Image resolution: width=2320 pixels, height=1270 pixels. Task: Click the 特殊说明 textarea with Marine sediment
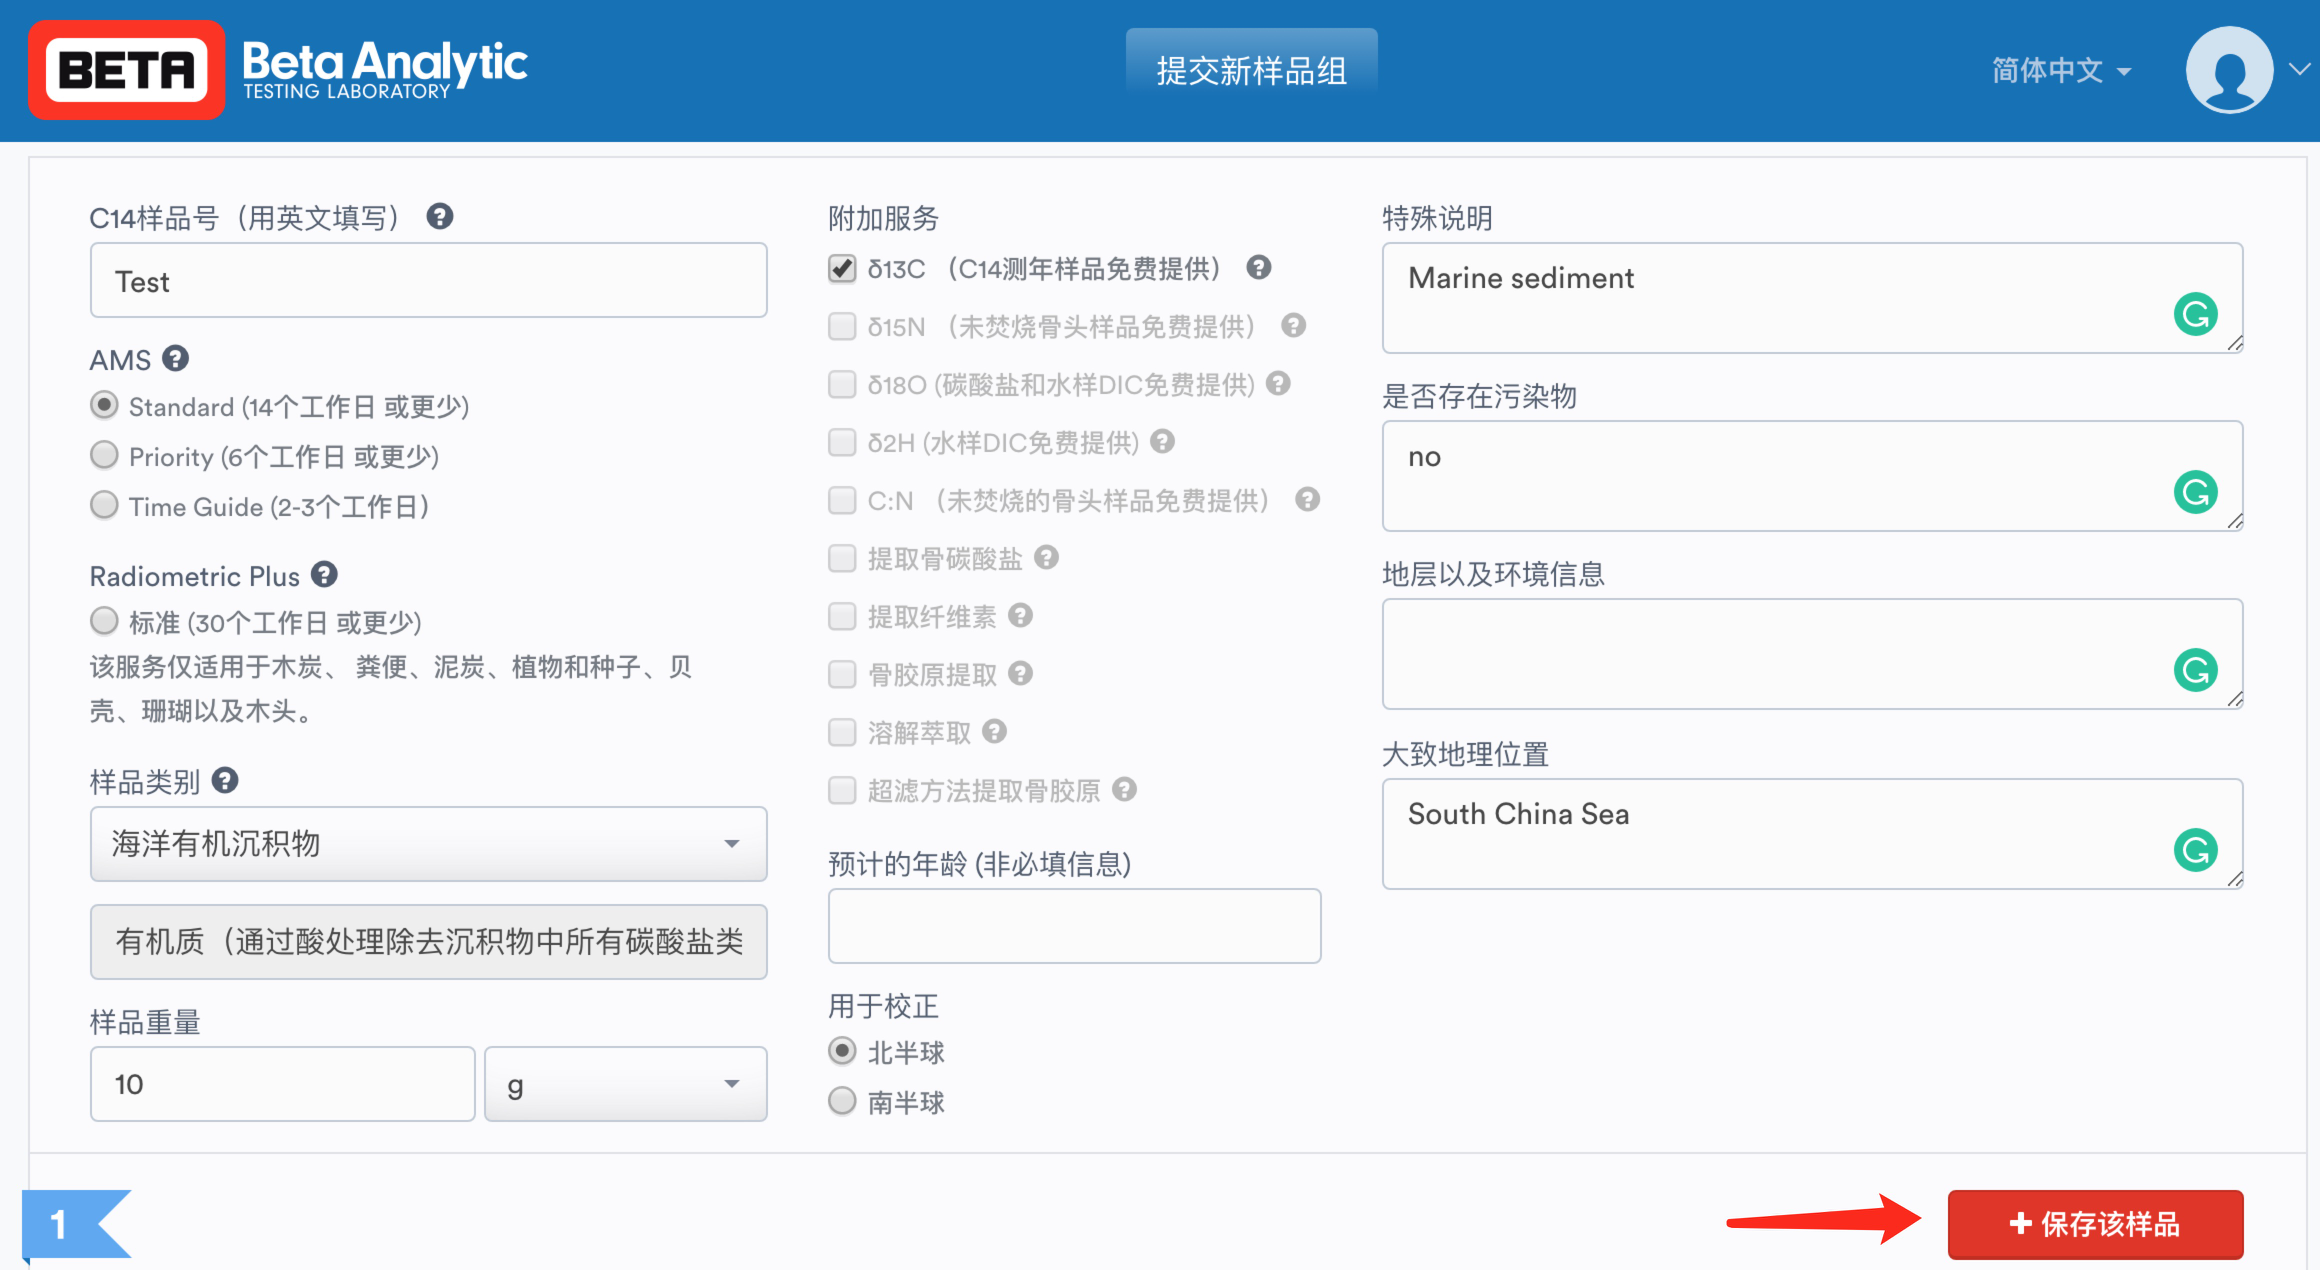click(1812, 298)
